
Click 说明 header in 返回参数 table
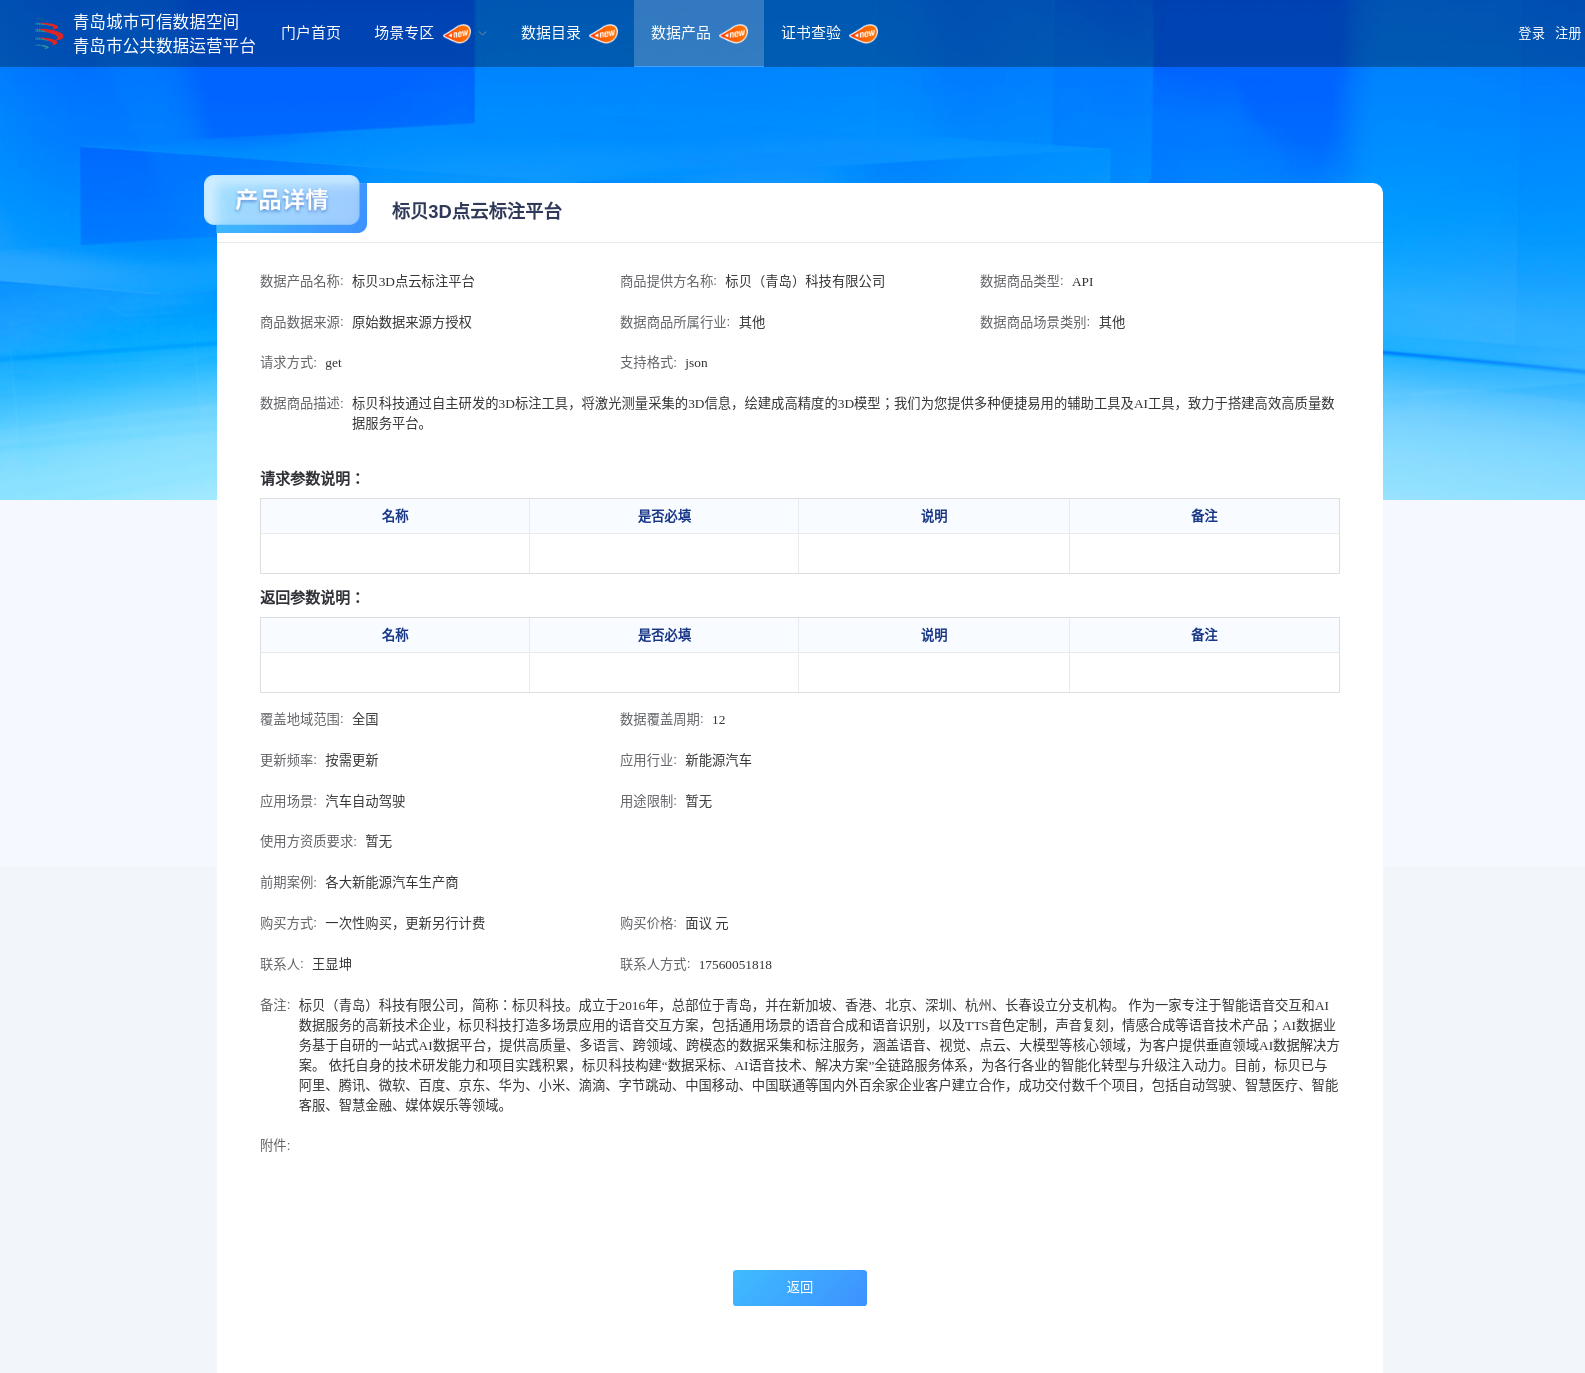tap(934, 635)
